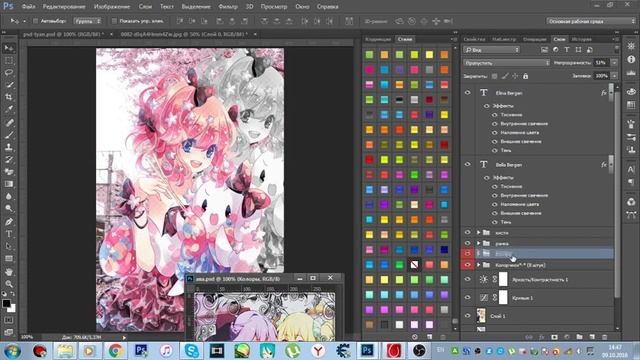The height and width of the screenshot is (360, 640).
Task: Select the Eyedropper tool
Action: click(9, 109)
